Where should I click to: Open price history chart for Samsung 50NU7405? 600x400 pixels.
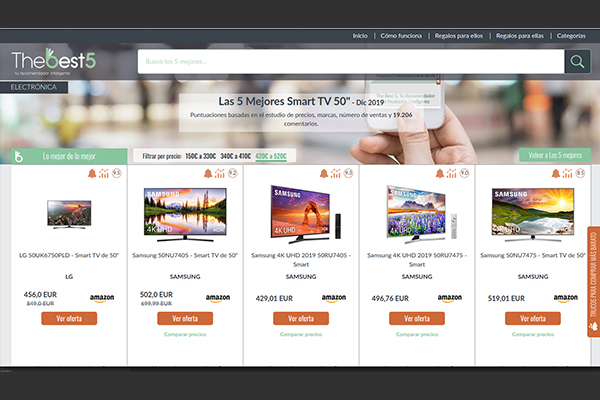tap(219, 173)
